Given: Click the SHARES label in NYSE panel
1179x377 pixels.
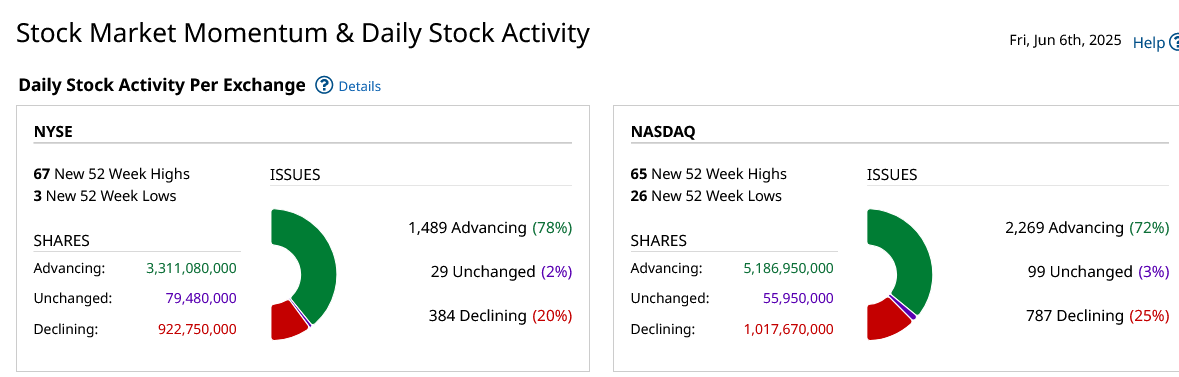Looking at the screenshot, I should pos(62,241).
